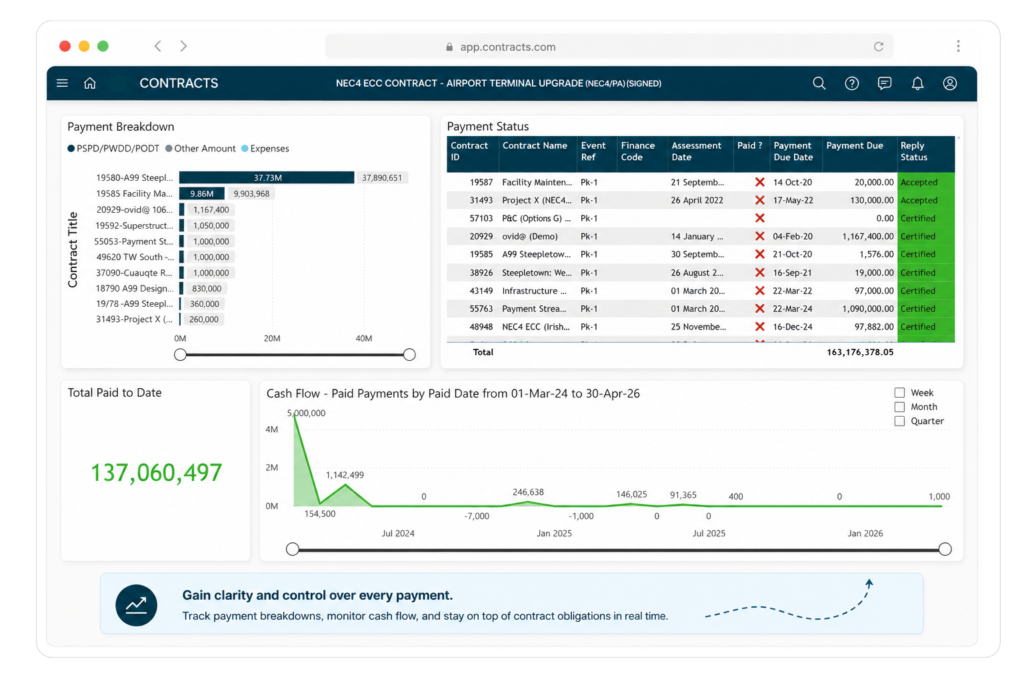Sort by the Payment Due column header
This screenshot has width=1024, height=683.
click(854, 146)
